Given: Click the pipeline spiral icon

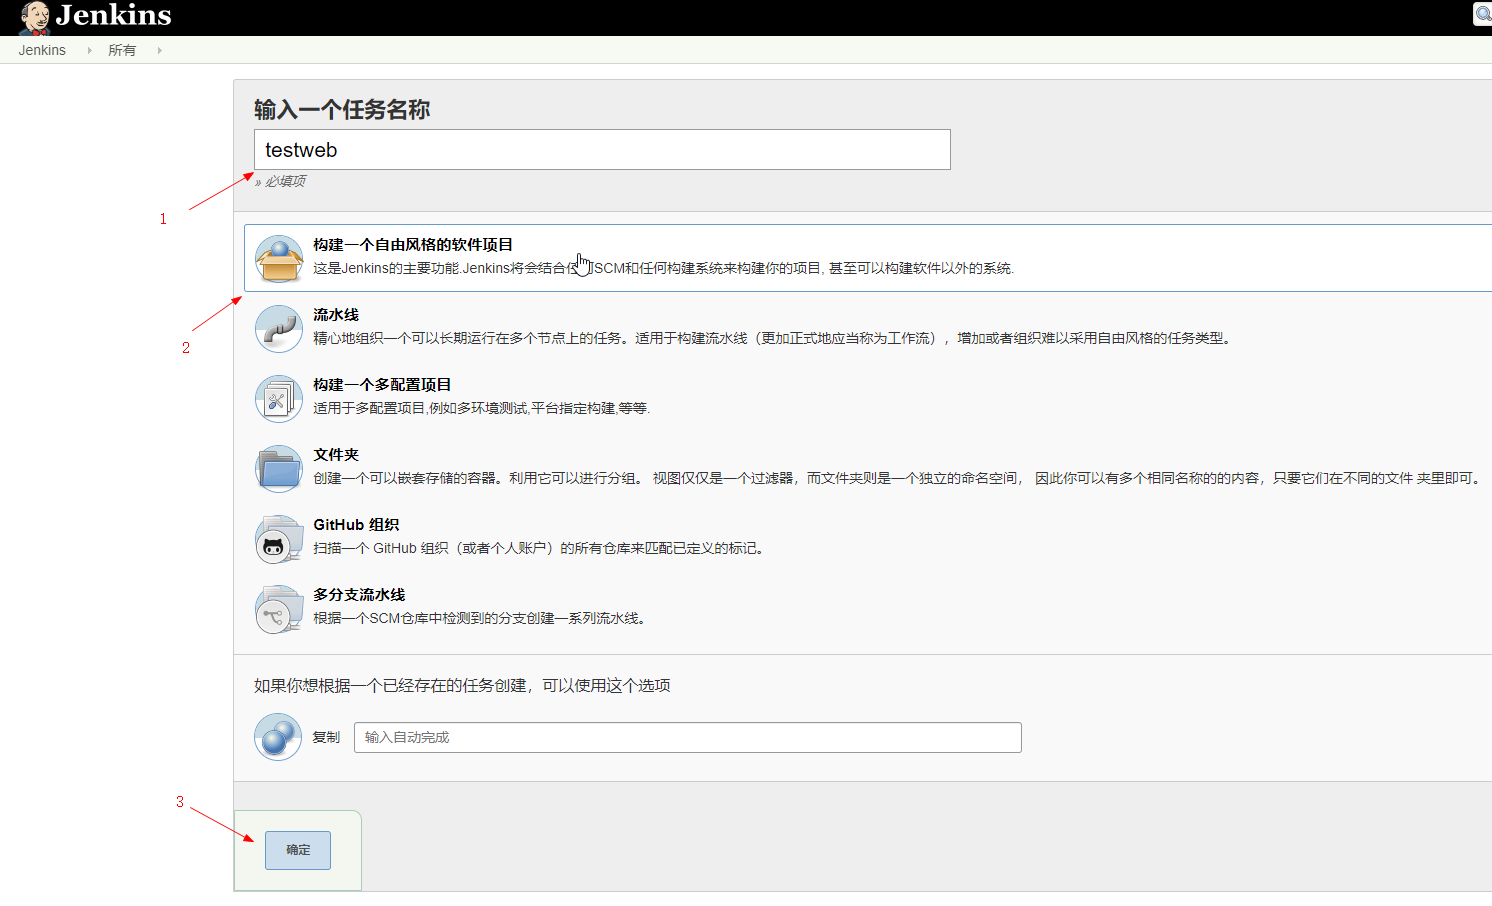Looking at the screenshot, I should pos(278,328).
